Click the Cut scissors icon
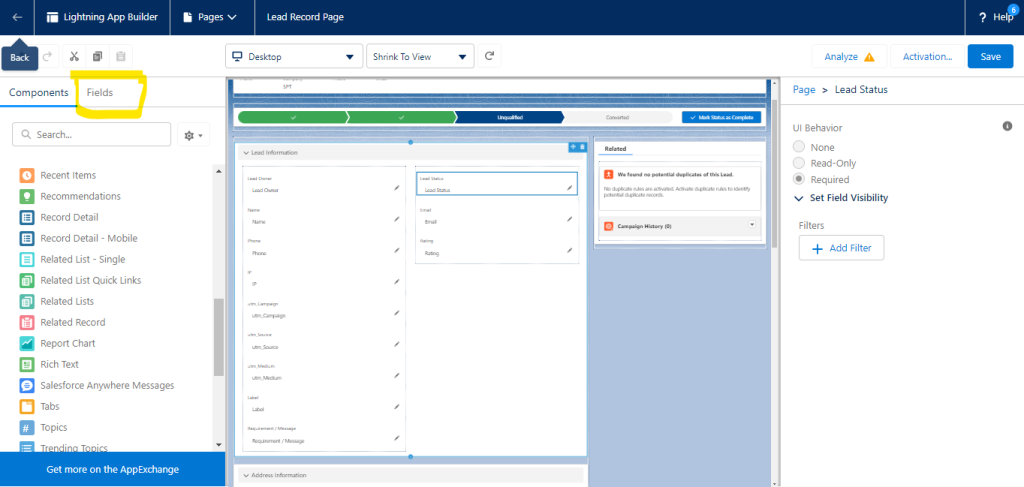Image resolution: width=1024 pixels, height=487 pixels. (x=74, y=57)
